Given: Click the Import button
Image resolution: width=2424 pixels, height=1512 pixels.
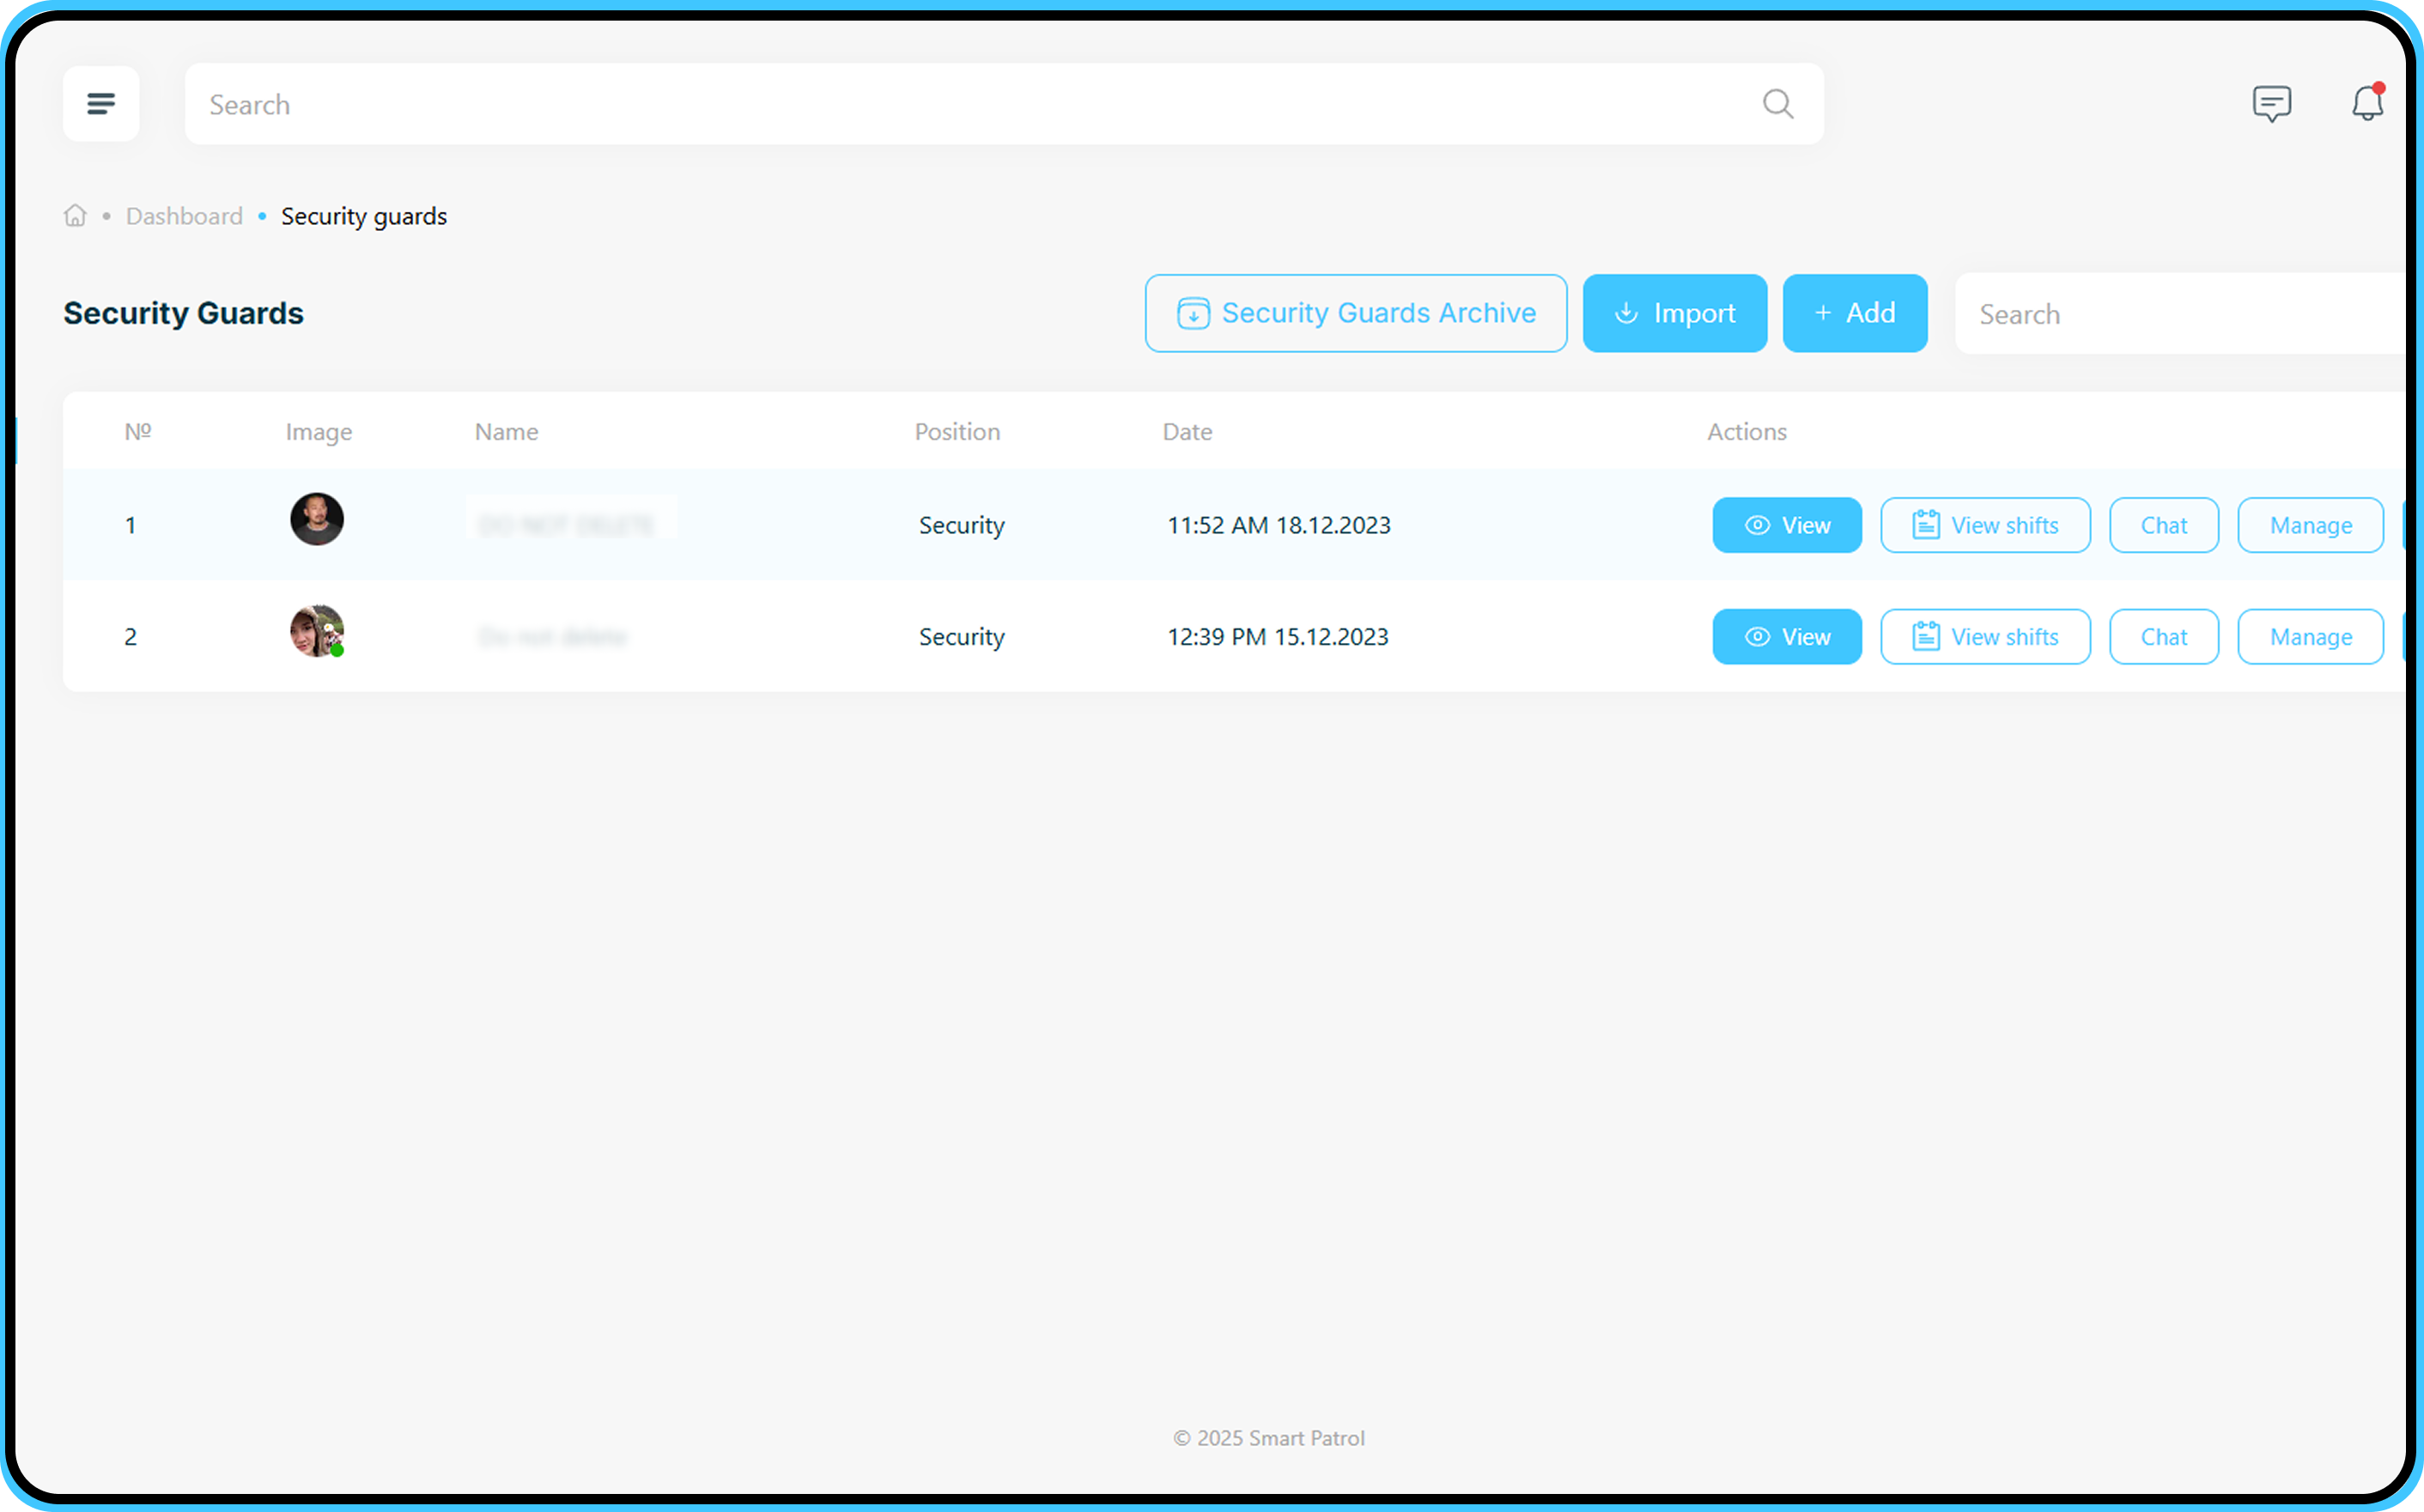Looking at the screenshot, I should pyautogui.click(x=1674, y=313).
